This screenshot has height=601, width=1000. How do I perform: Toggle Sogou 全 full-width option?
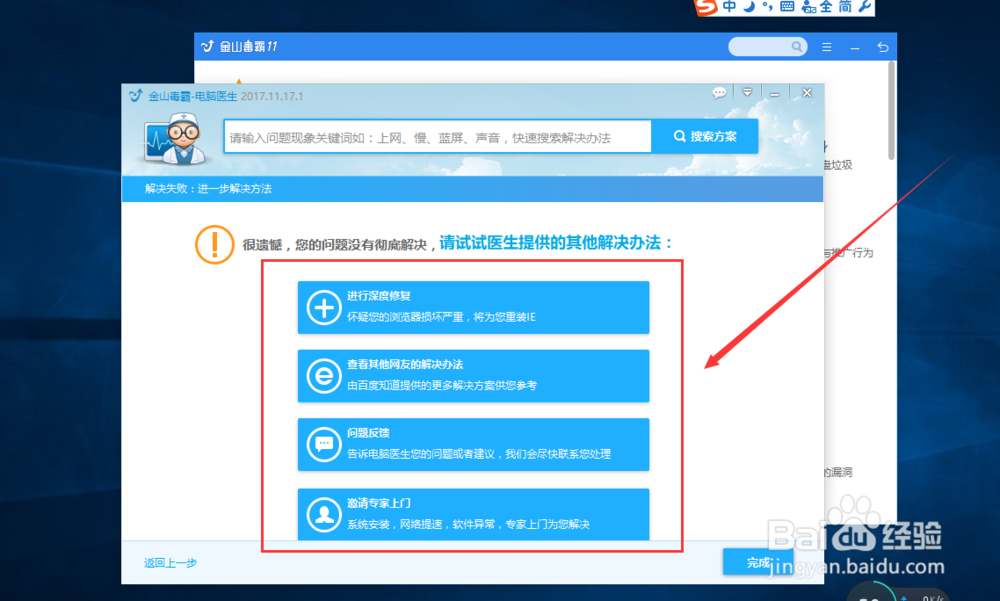826,6
